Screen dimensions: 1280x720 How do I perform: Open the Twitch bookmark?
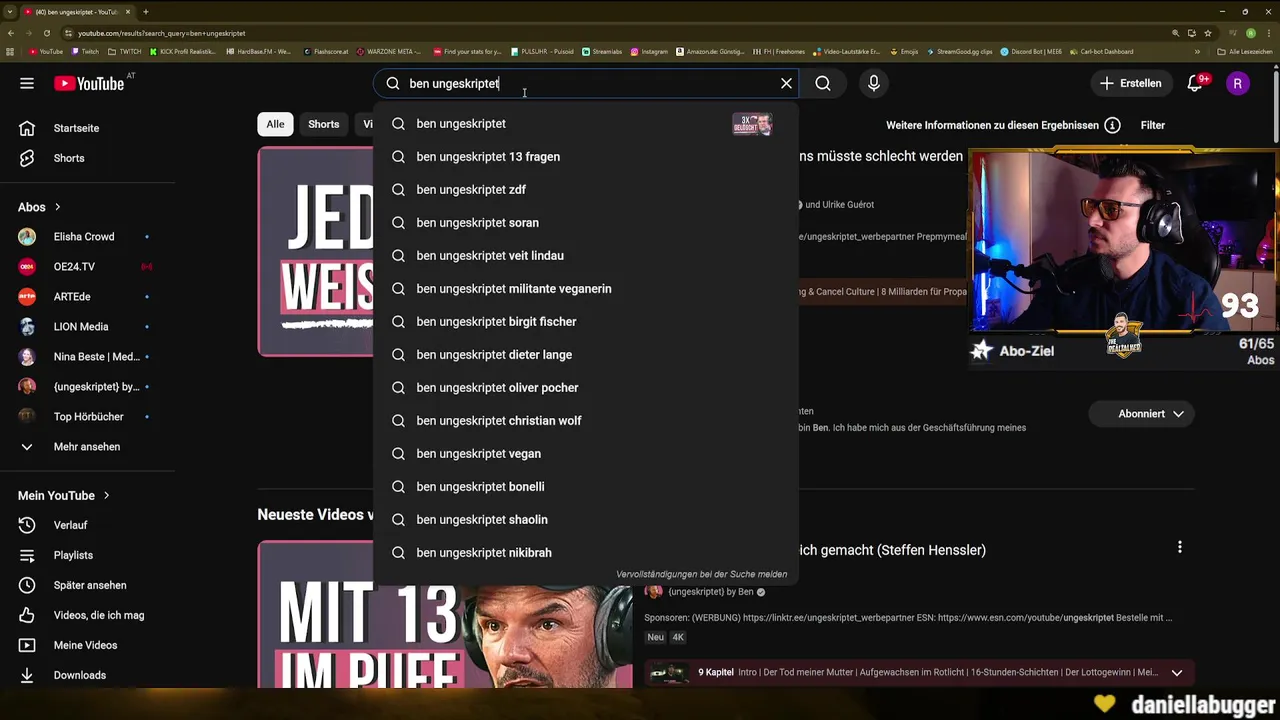[85, 51]
